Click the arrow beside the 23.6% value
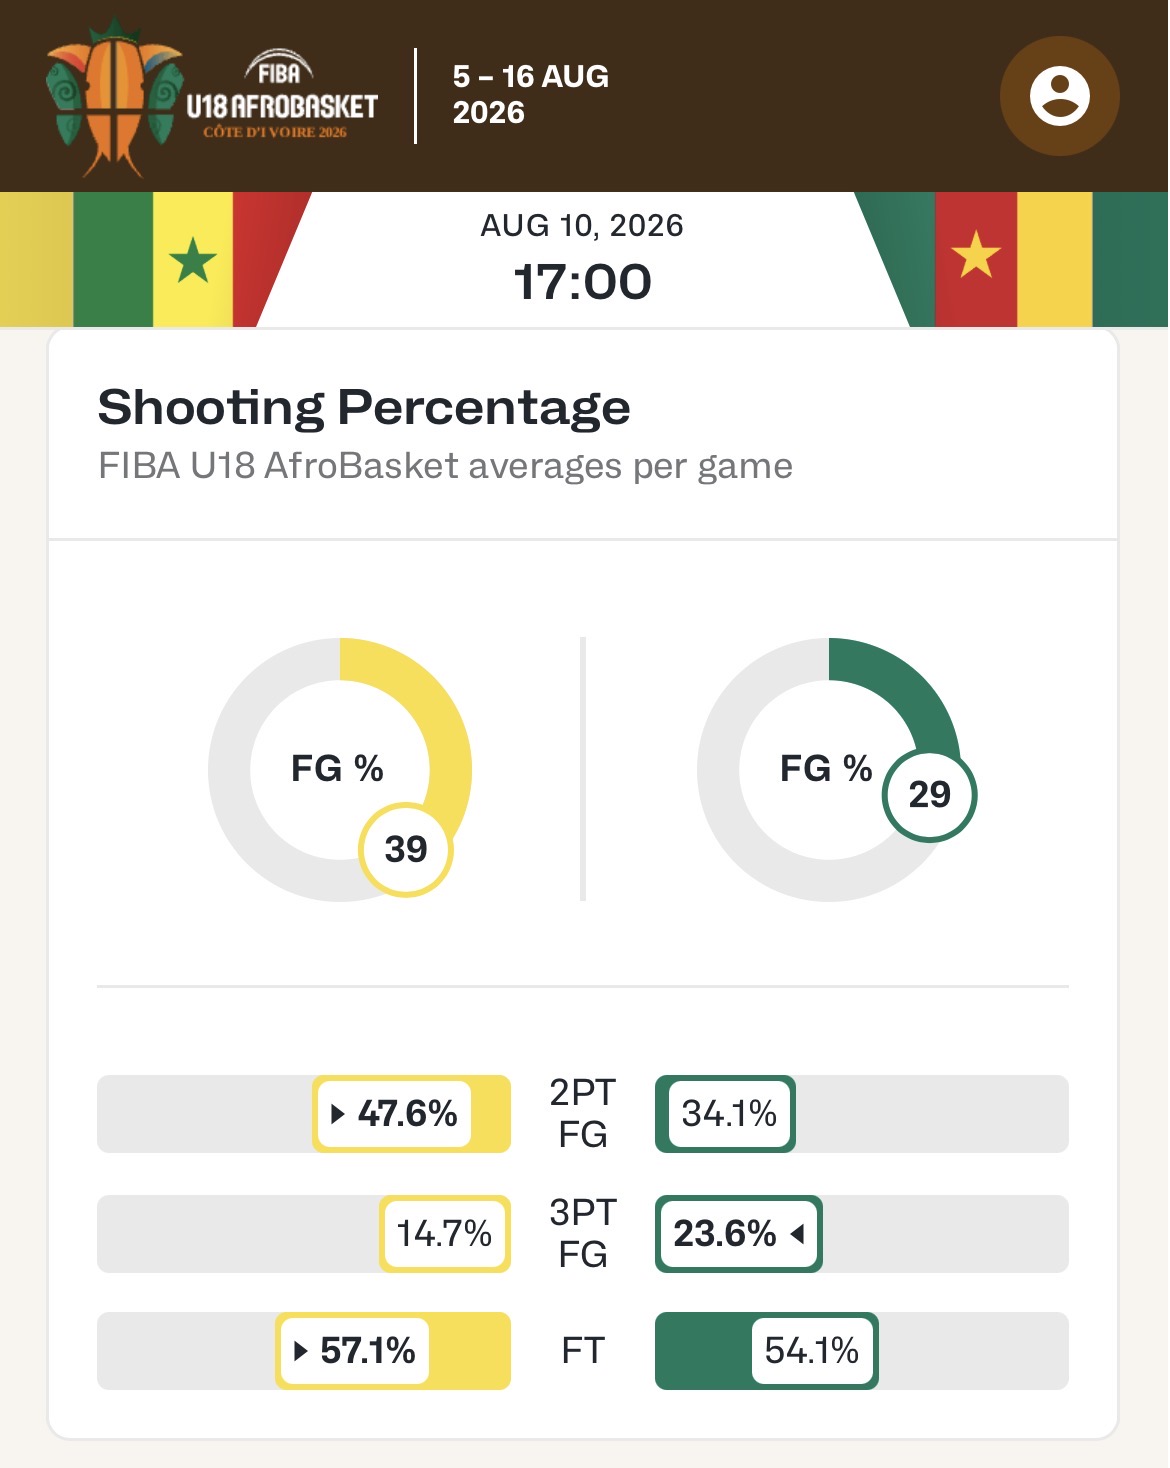This screenshot has height=1468, width=1170. pyautogui.click(x=797, y=1234)
